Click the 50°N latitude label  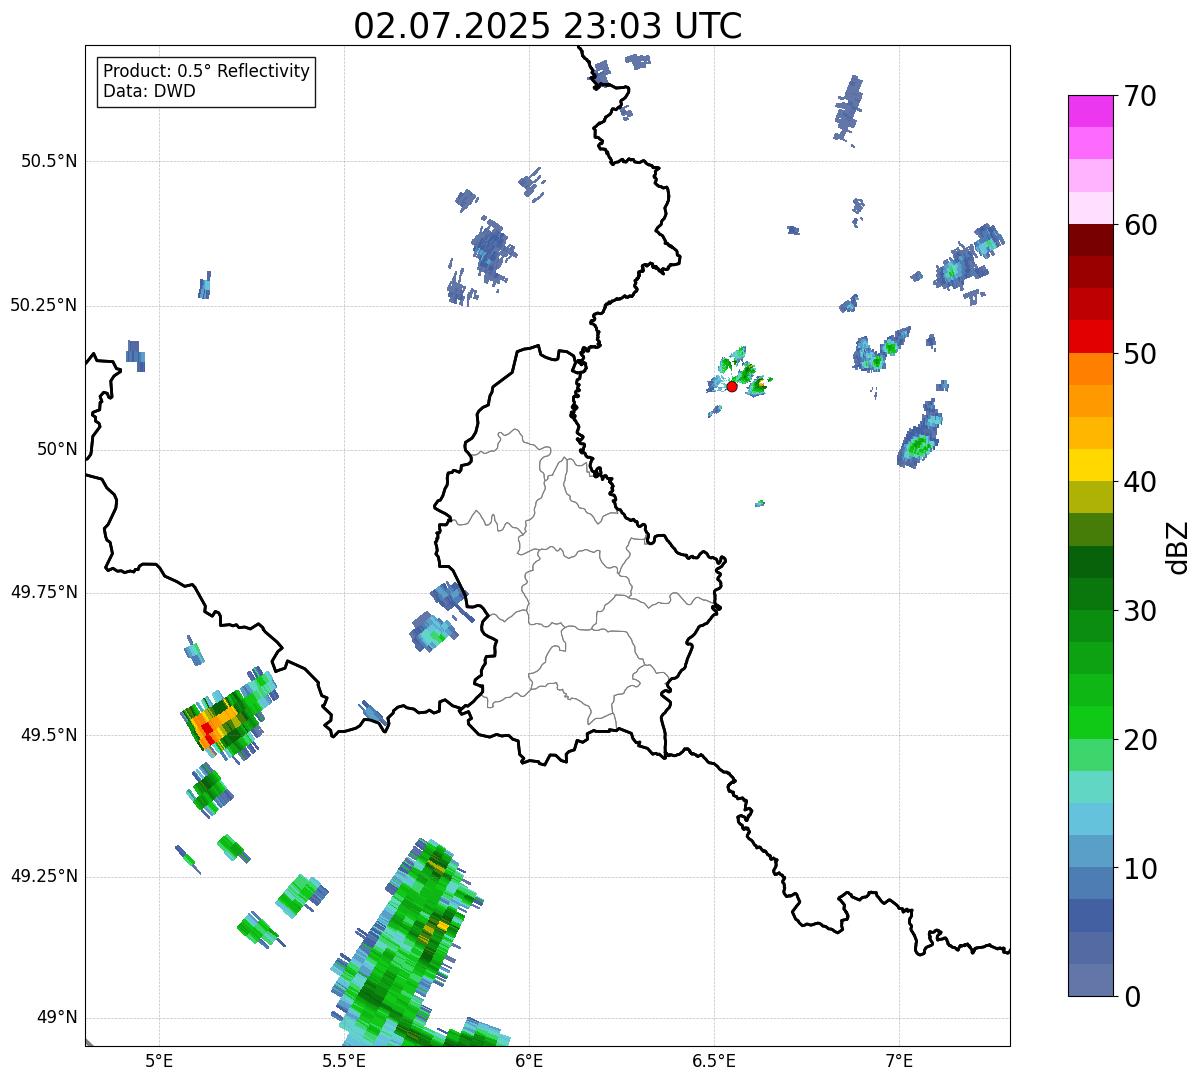pyautogui.click(x=57, y=449)
